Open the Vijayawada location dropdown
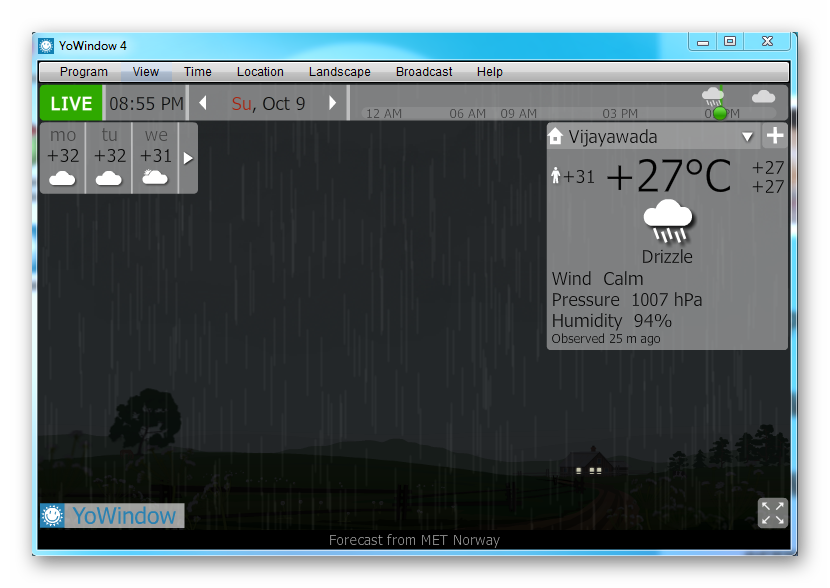This screenshot has width=830, height=588. (x=747, y=137)
